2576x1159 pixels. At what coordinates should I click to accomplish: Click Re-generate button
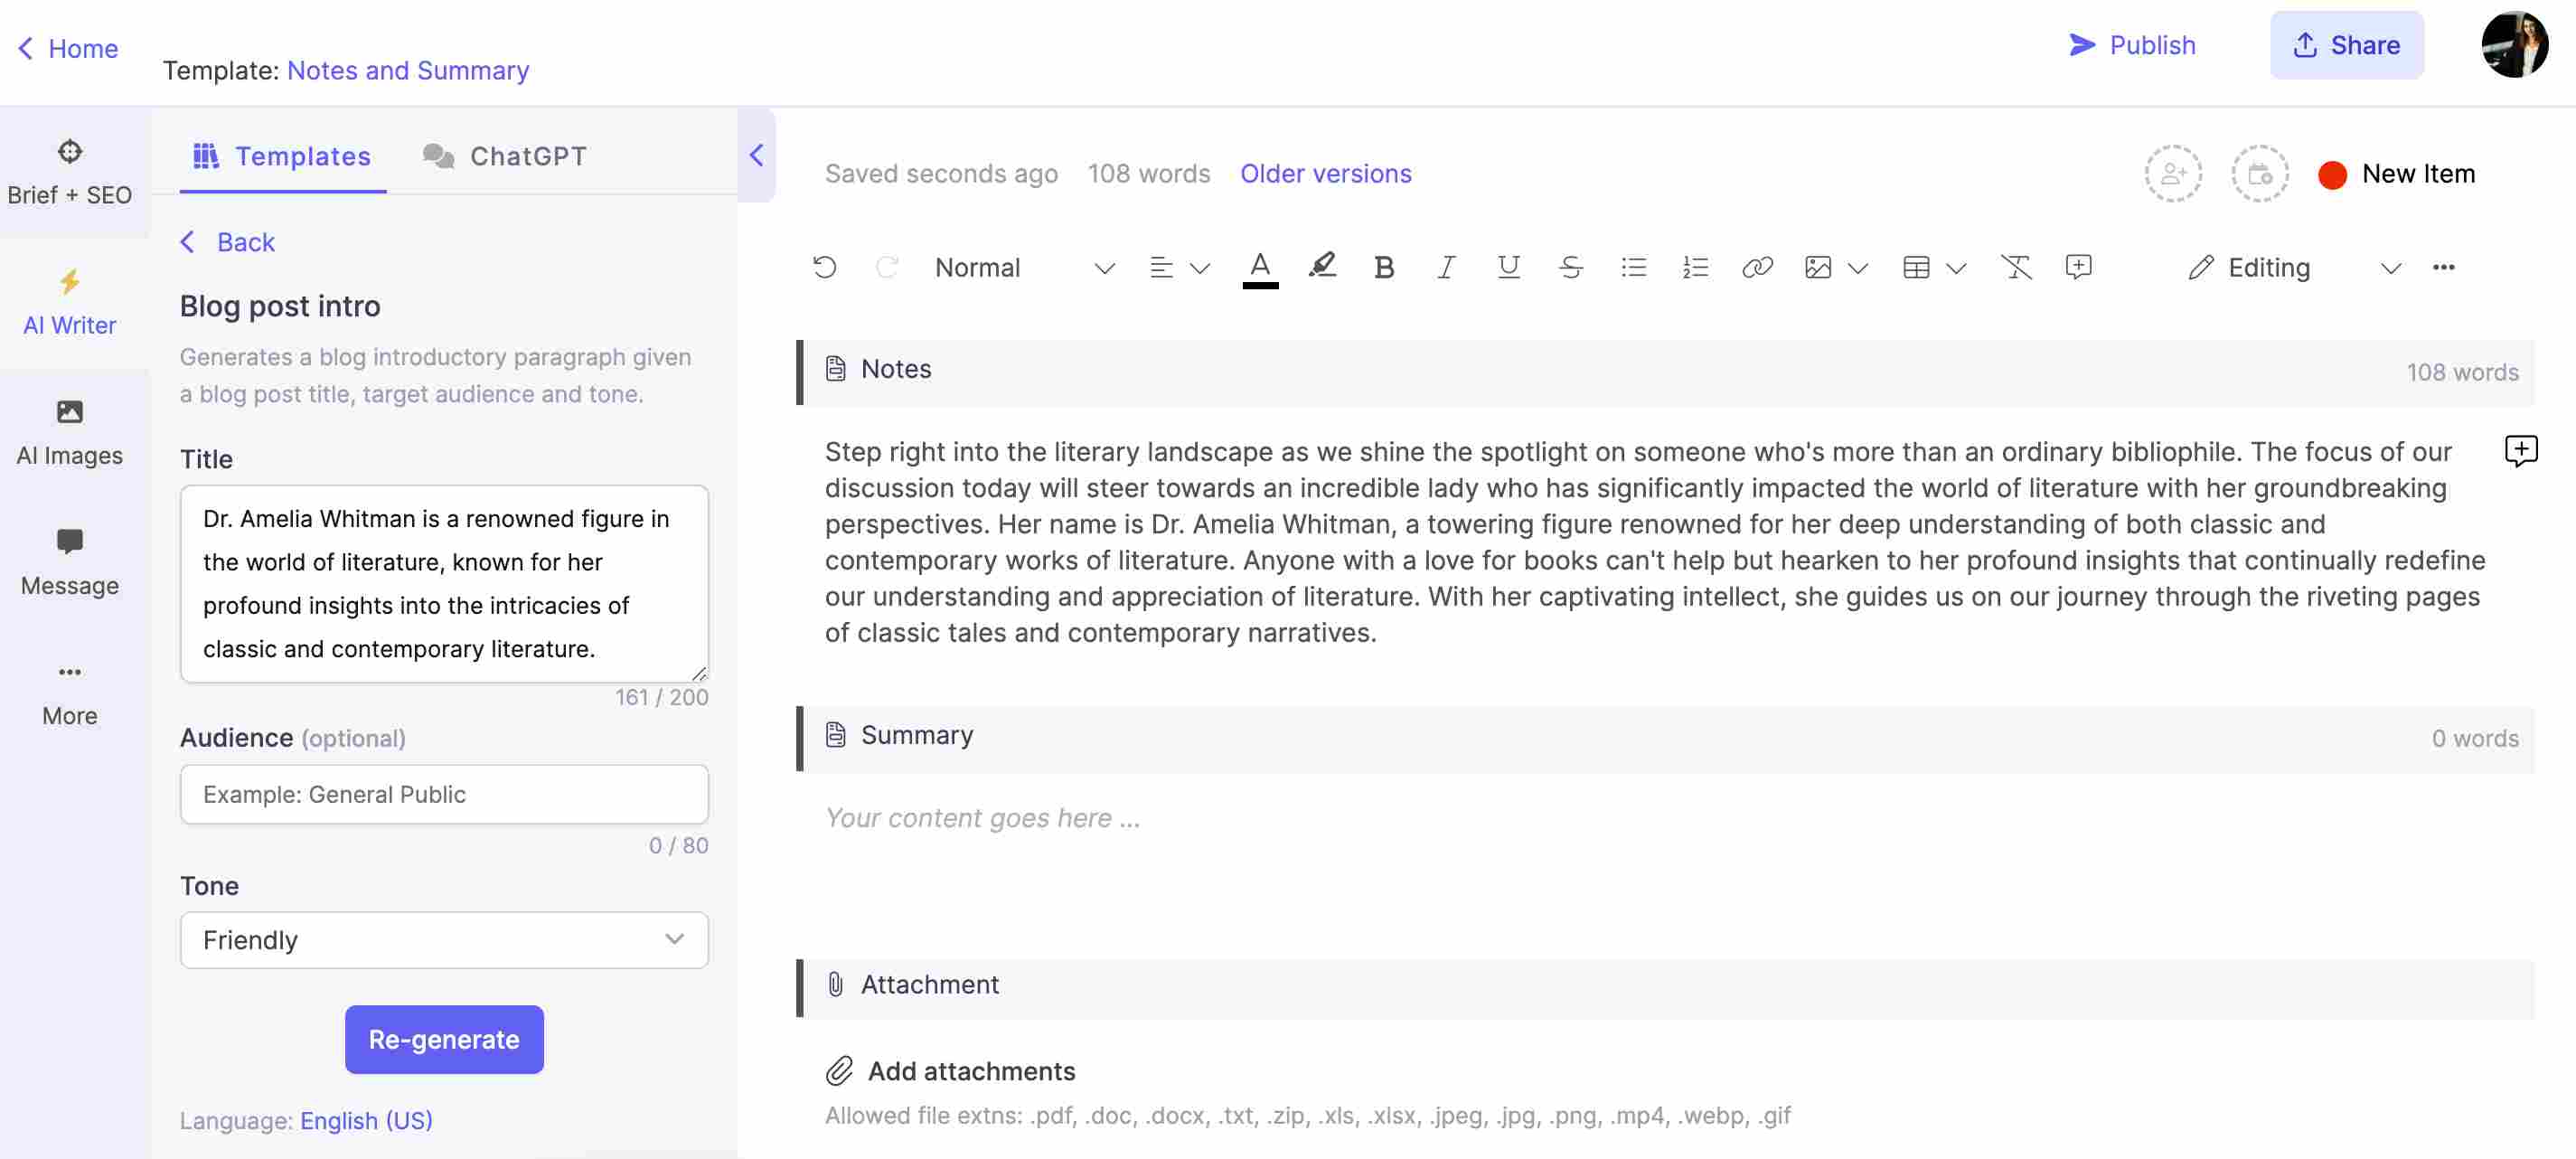pos(444,1039)
